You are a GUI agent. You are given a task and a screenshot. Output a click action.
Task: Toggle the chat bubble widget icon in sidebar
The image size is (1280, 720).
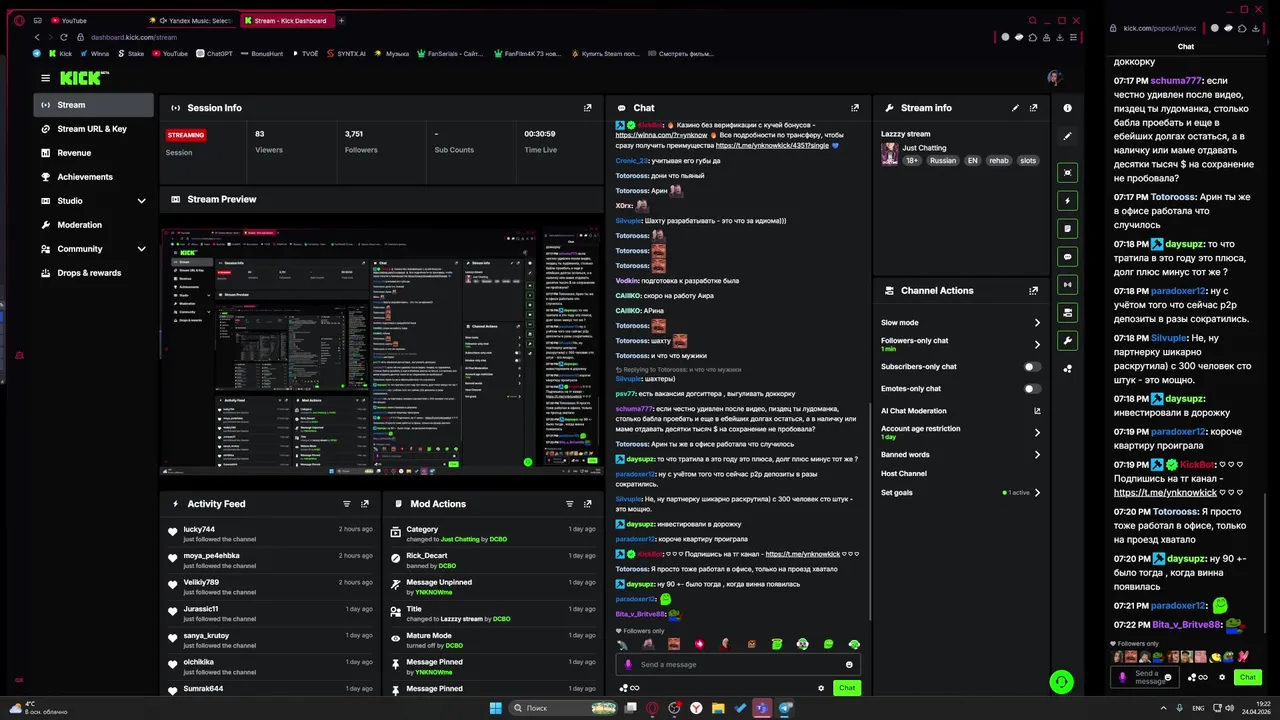(1068, 256)
